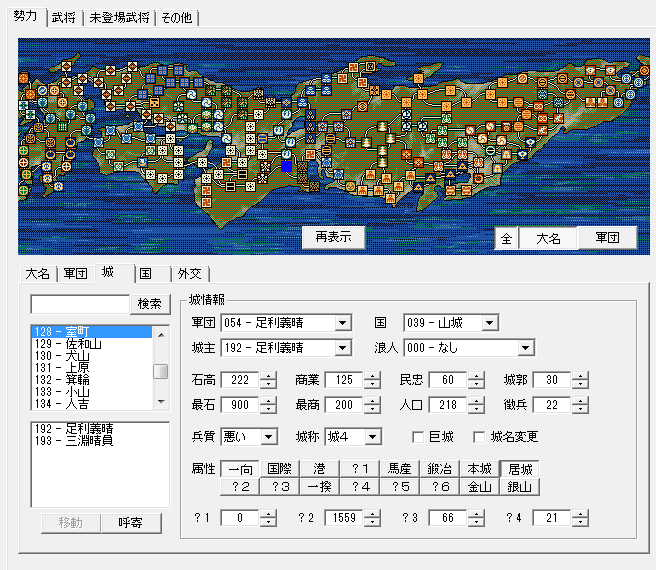Open the 軍団 dropdown showing 054 - 足利義晴
Screen dimensions: 656x570
pyautogui.click(x=343, y=323)
